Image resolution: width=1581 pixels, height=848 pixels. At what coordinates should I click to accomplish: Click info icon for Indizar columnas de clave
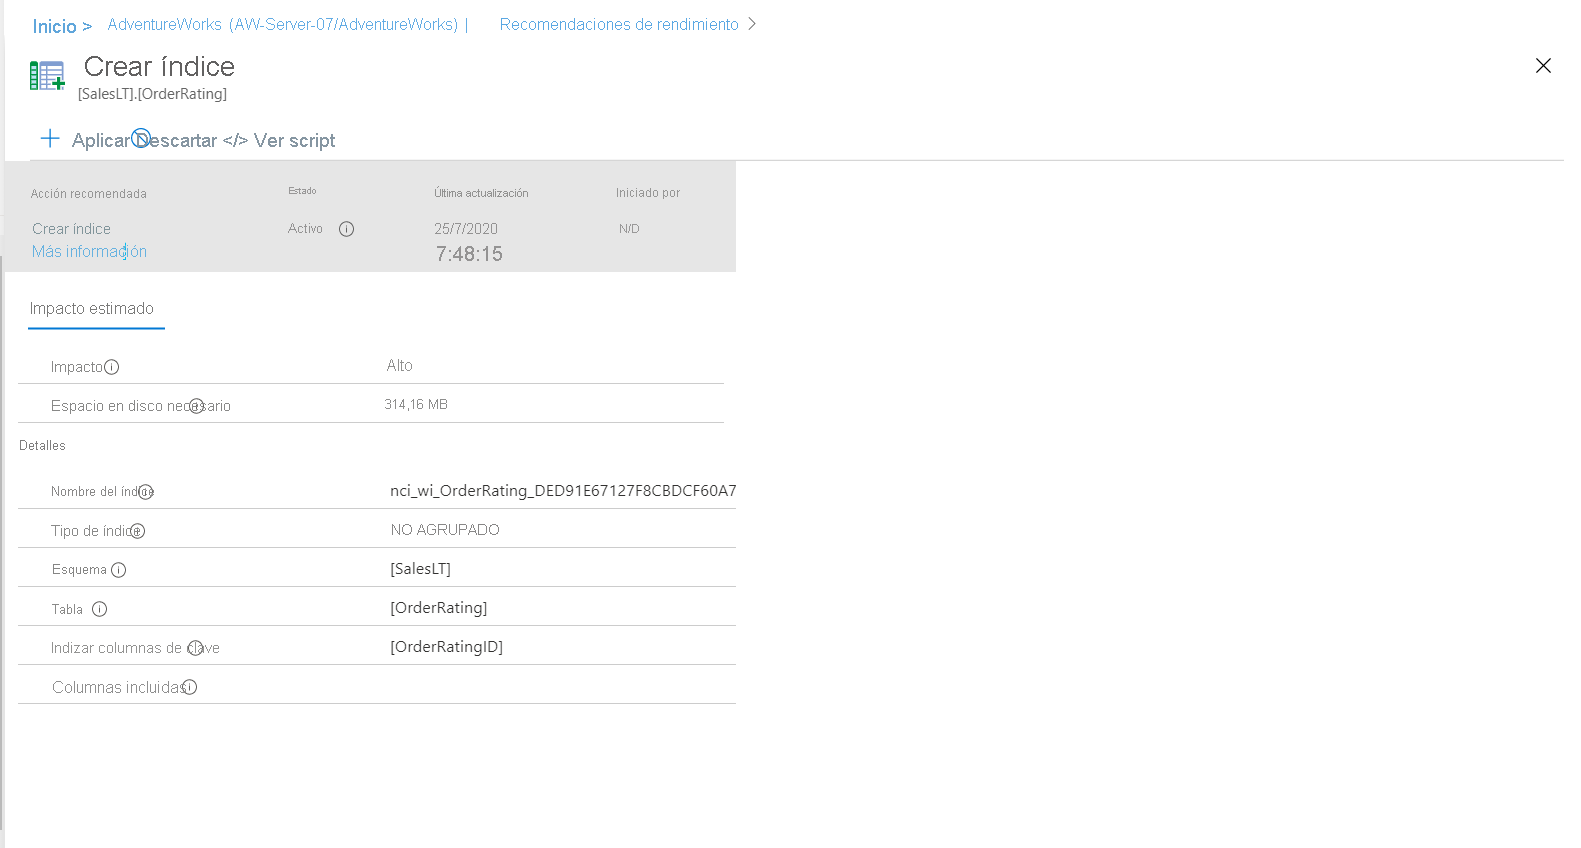coord(195,648)
